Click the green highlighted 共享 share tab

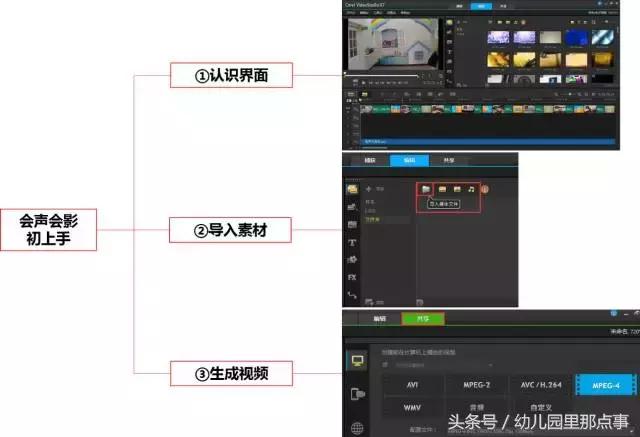[422, 319]
